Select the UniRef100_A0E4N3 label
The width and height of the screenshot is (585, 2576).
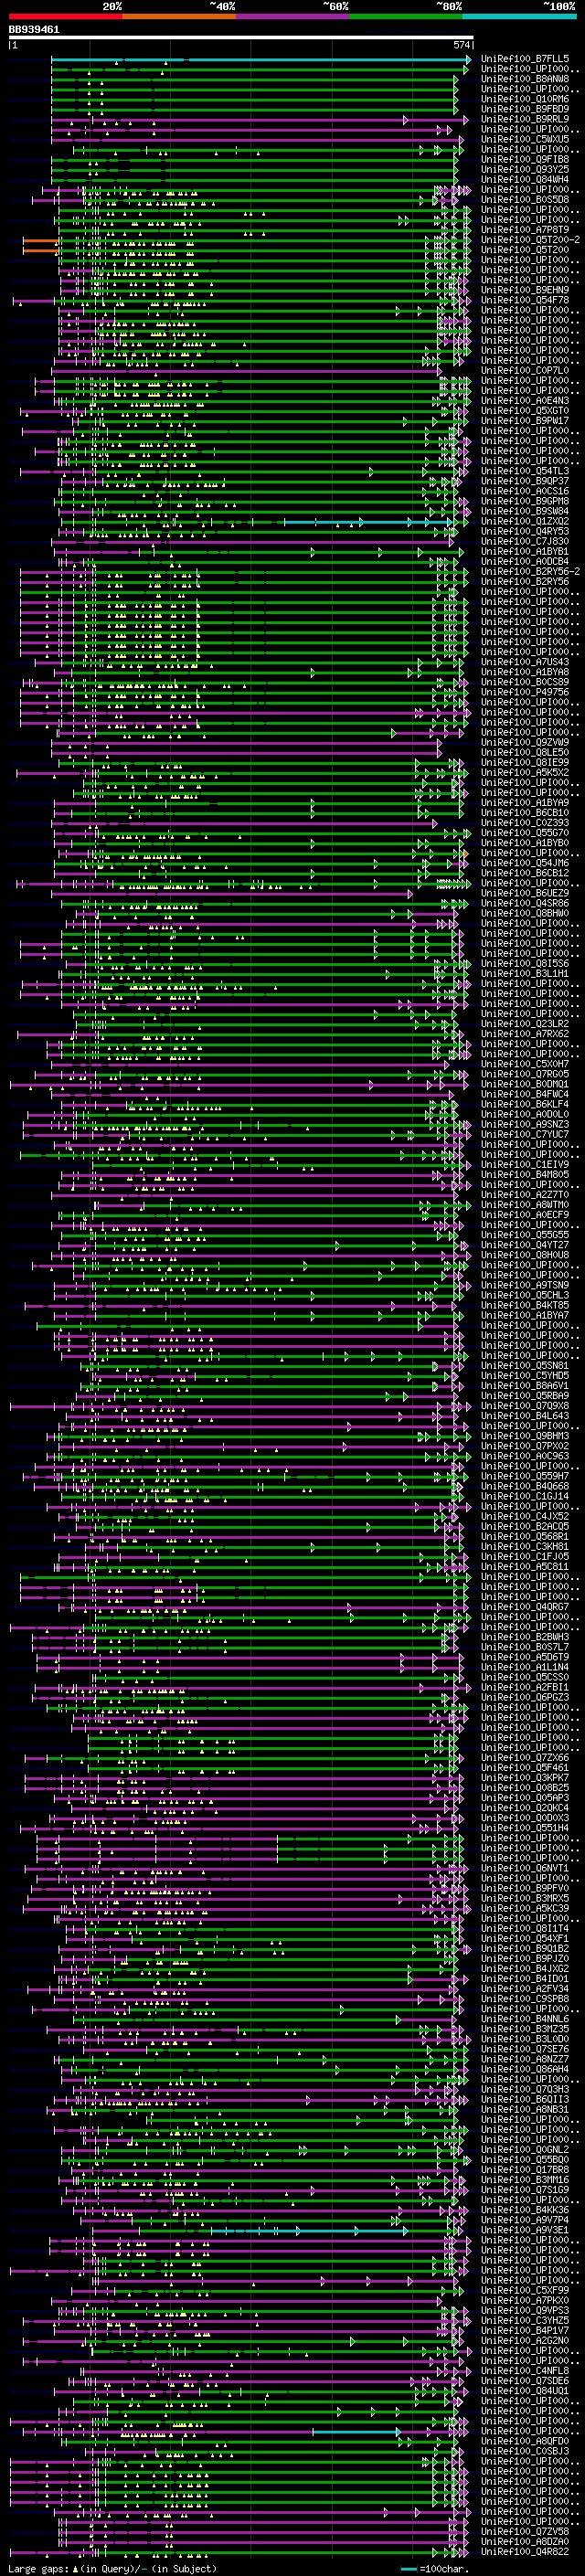point(525,401)
